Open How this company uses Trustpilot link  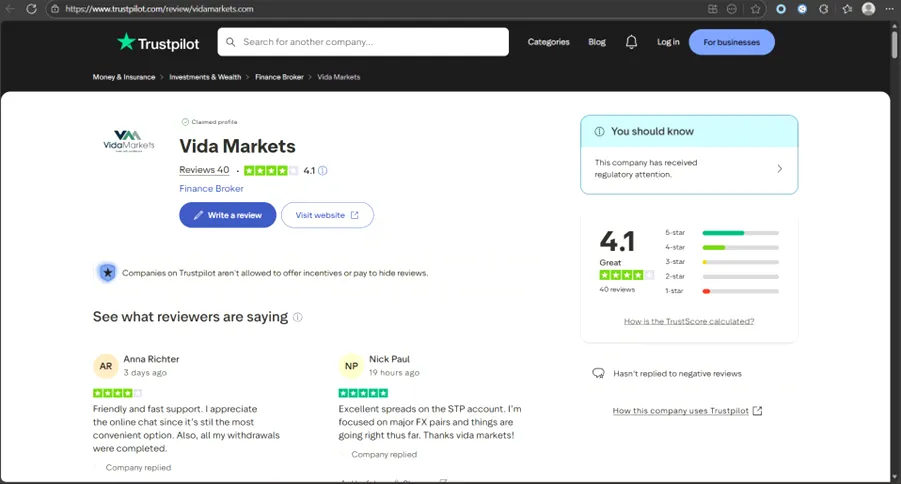coord(687,411)
